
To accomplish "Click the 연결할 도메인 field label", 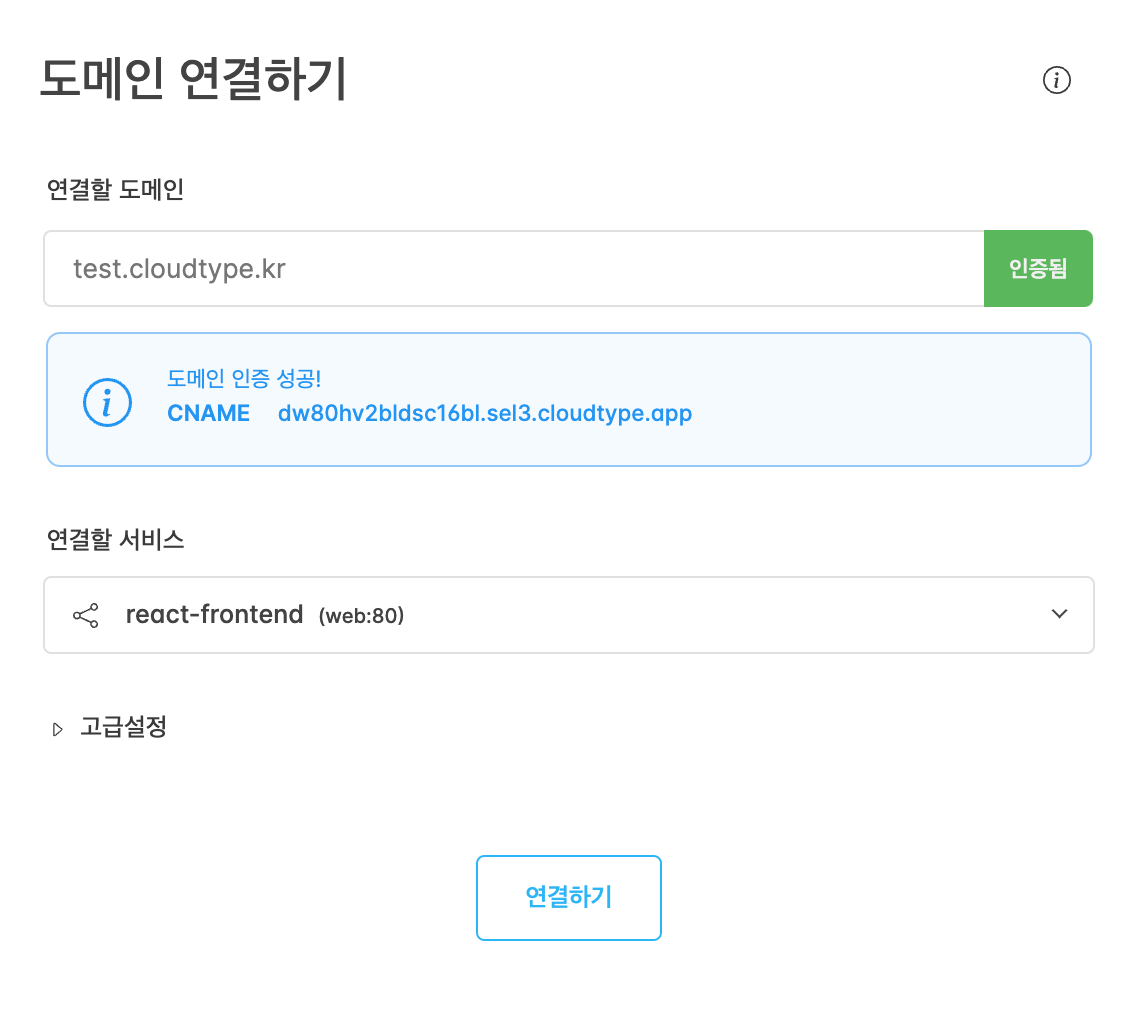I will tap(115, 189).
